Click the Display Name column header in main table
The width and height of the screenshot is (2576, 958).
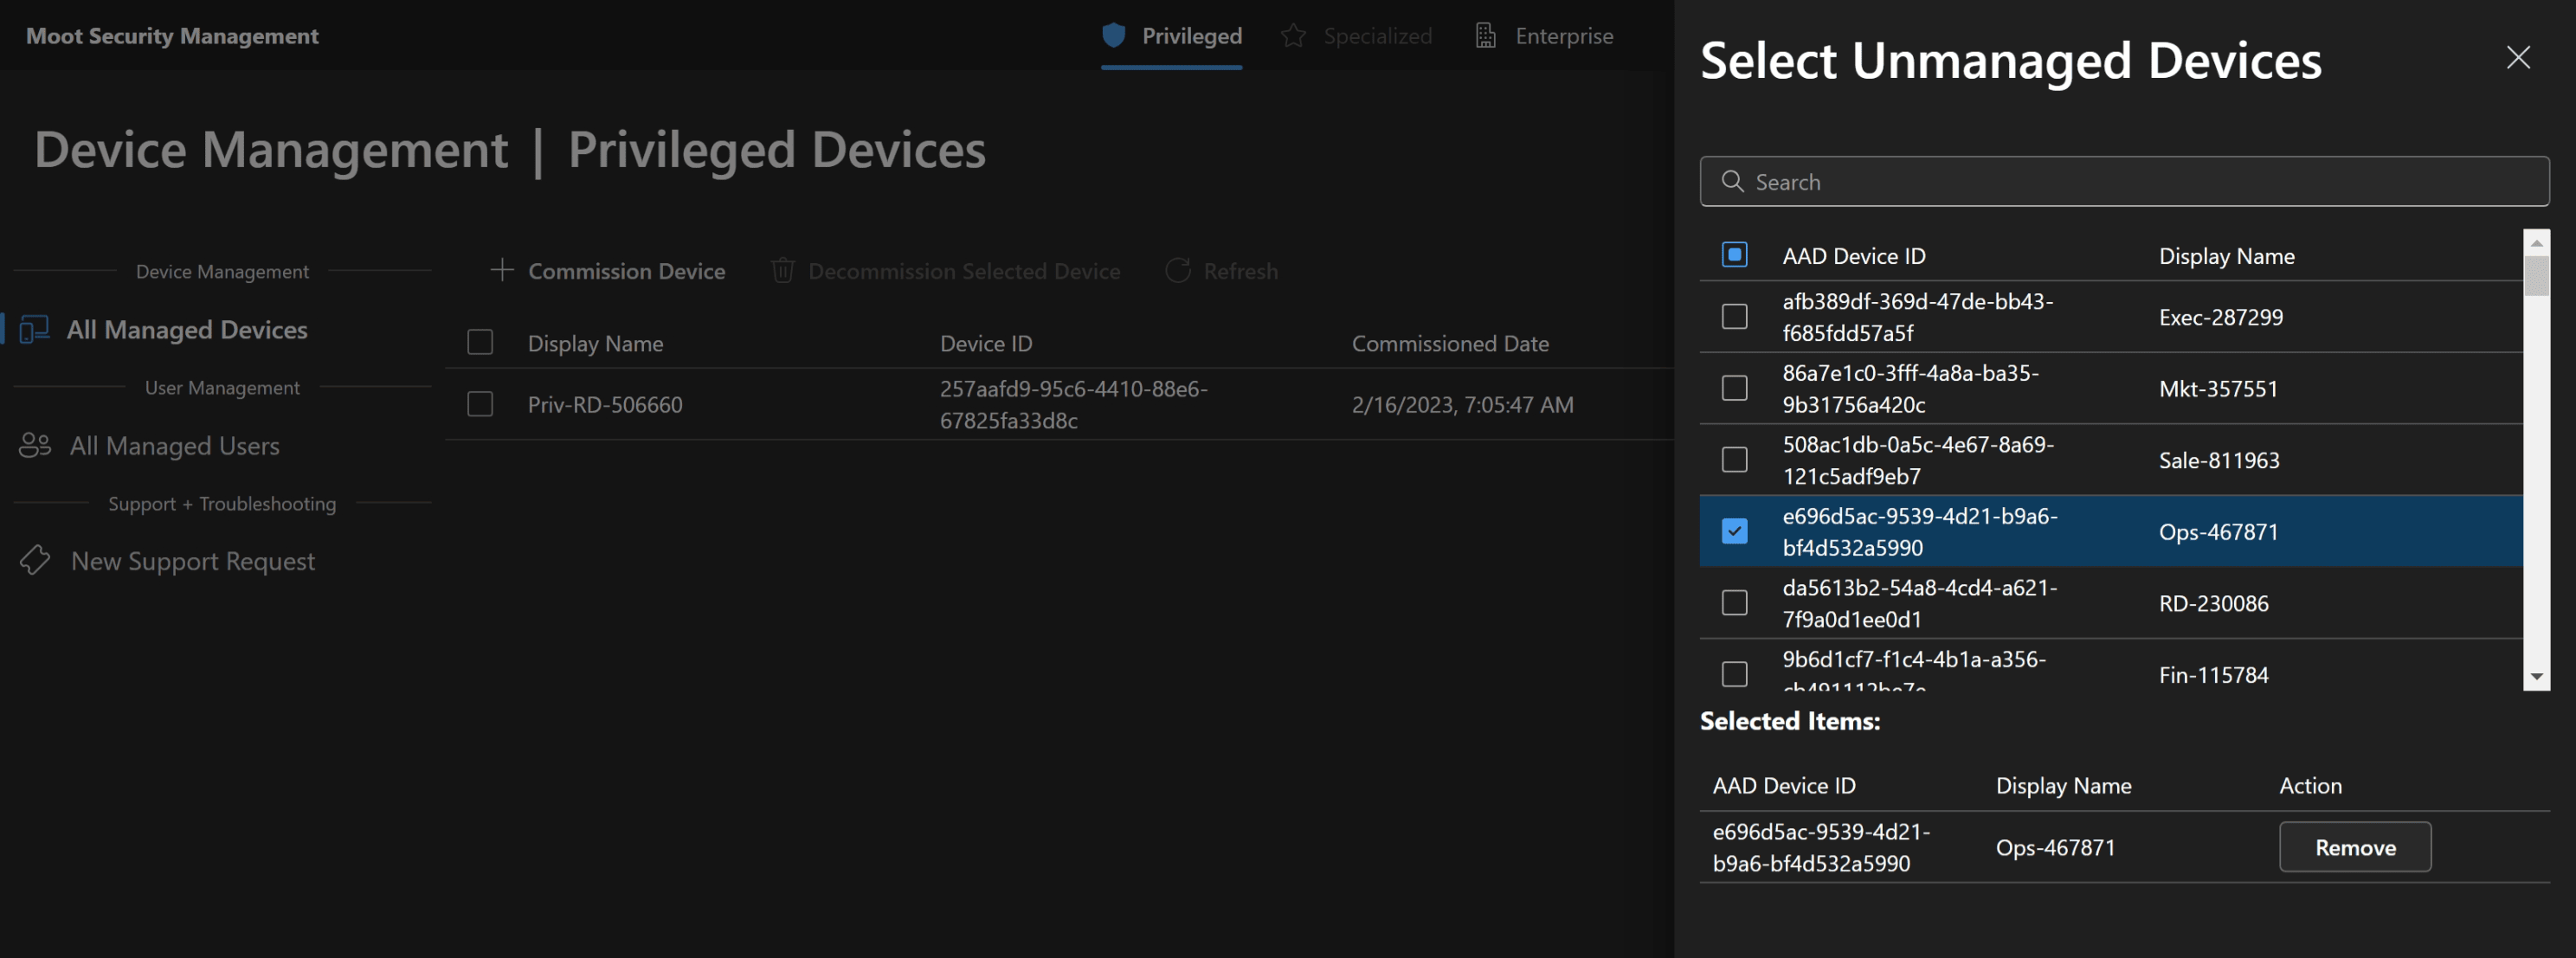pos(595,343)
